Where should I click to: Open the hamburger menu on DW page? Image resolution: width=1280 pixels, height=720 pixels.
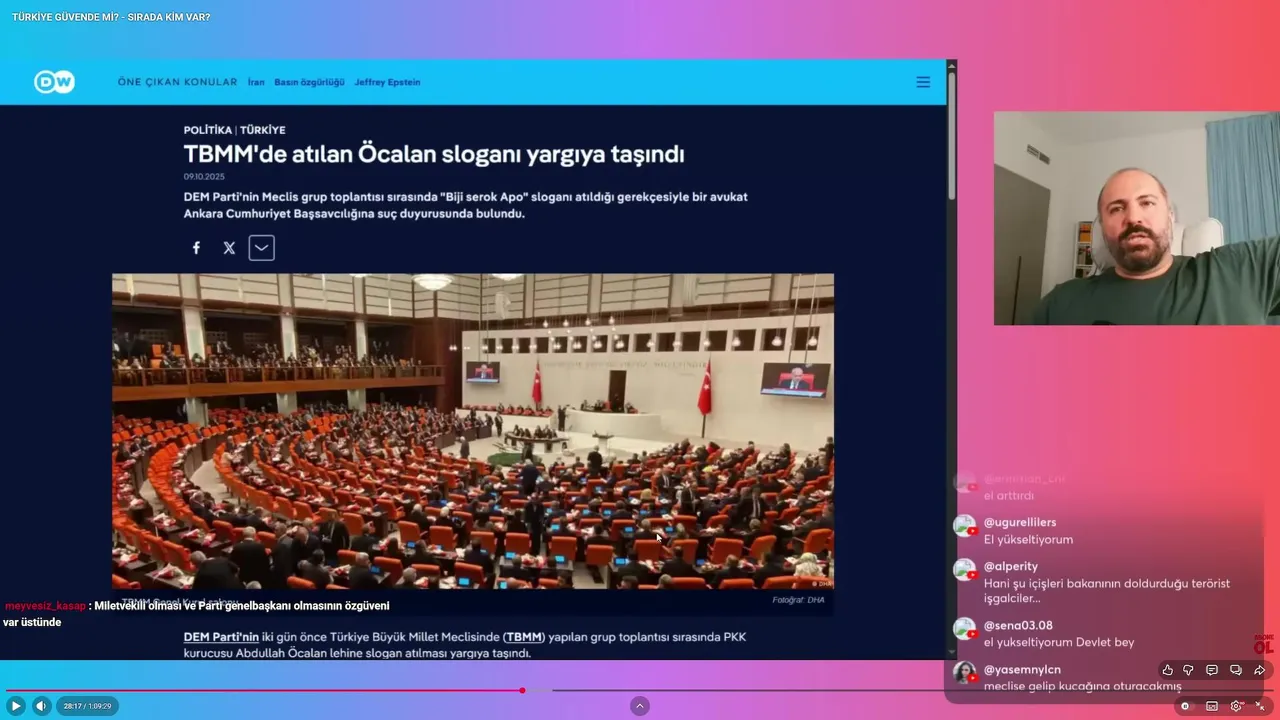[923, 82]
